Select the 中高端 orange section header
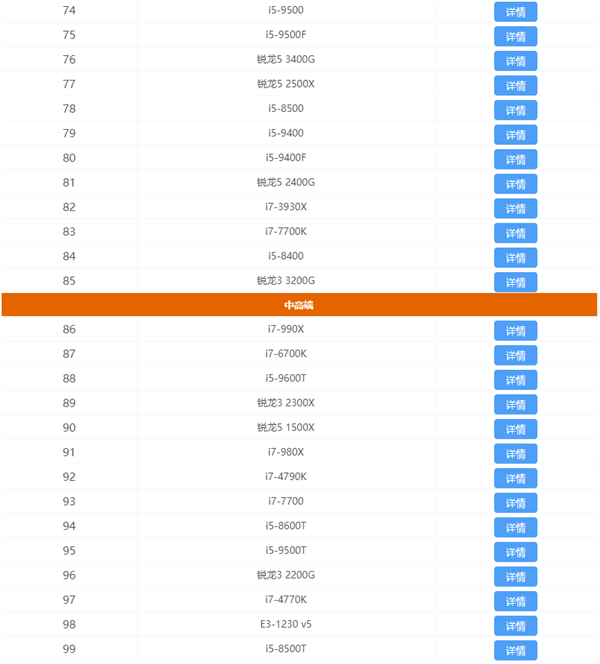Viewport: 600px width, 664px height. point(299,304)
